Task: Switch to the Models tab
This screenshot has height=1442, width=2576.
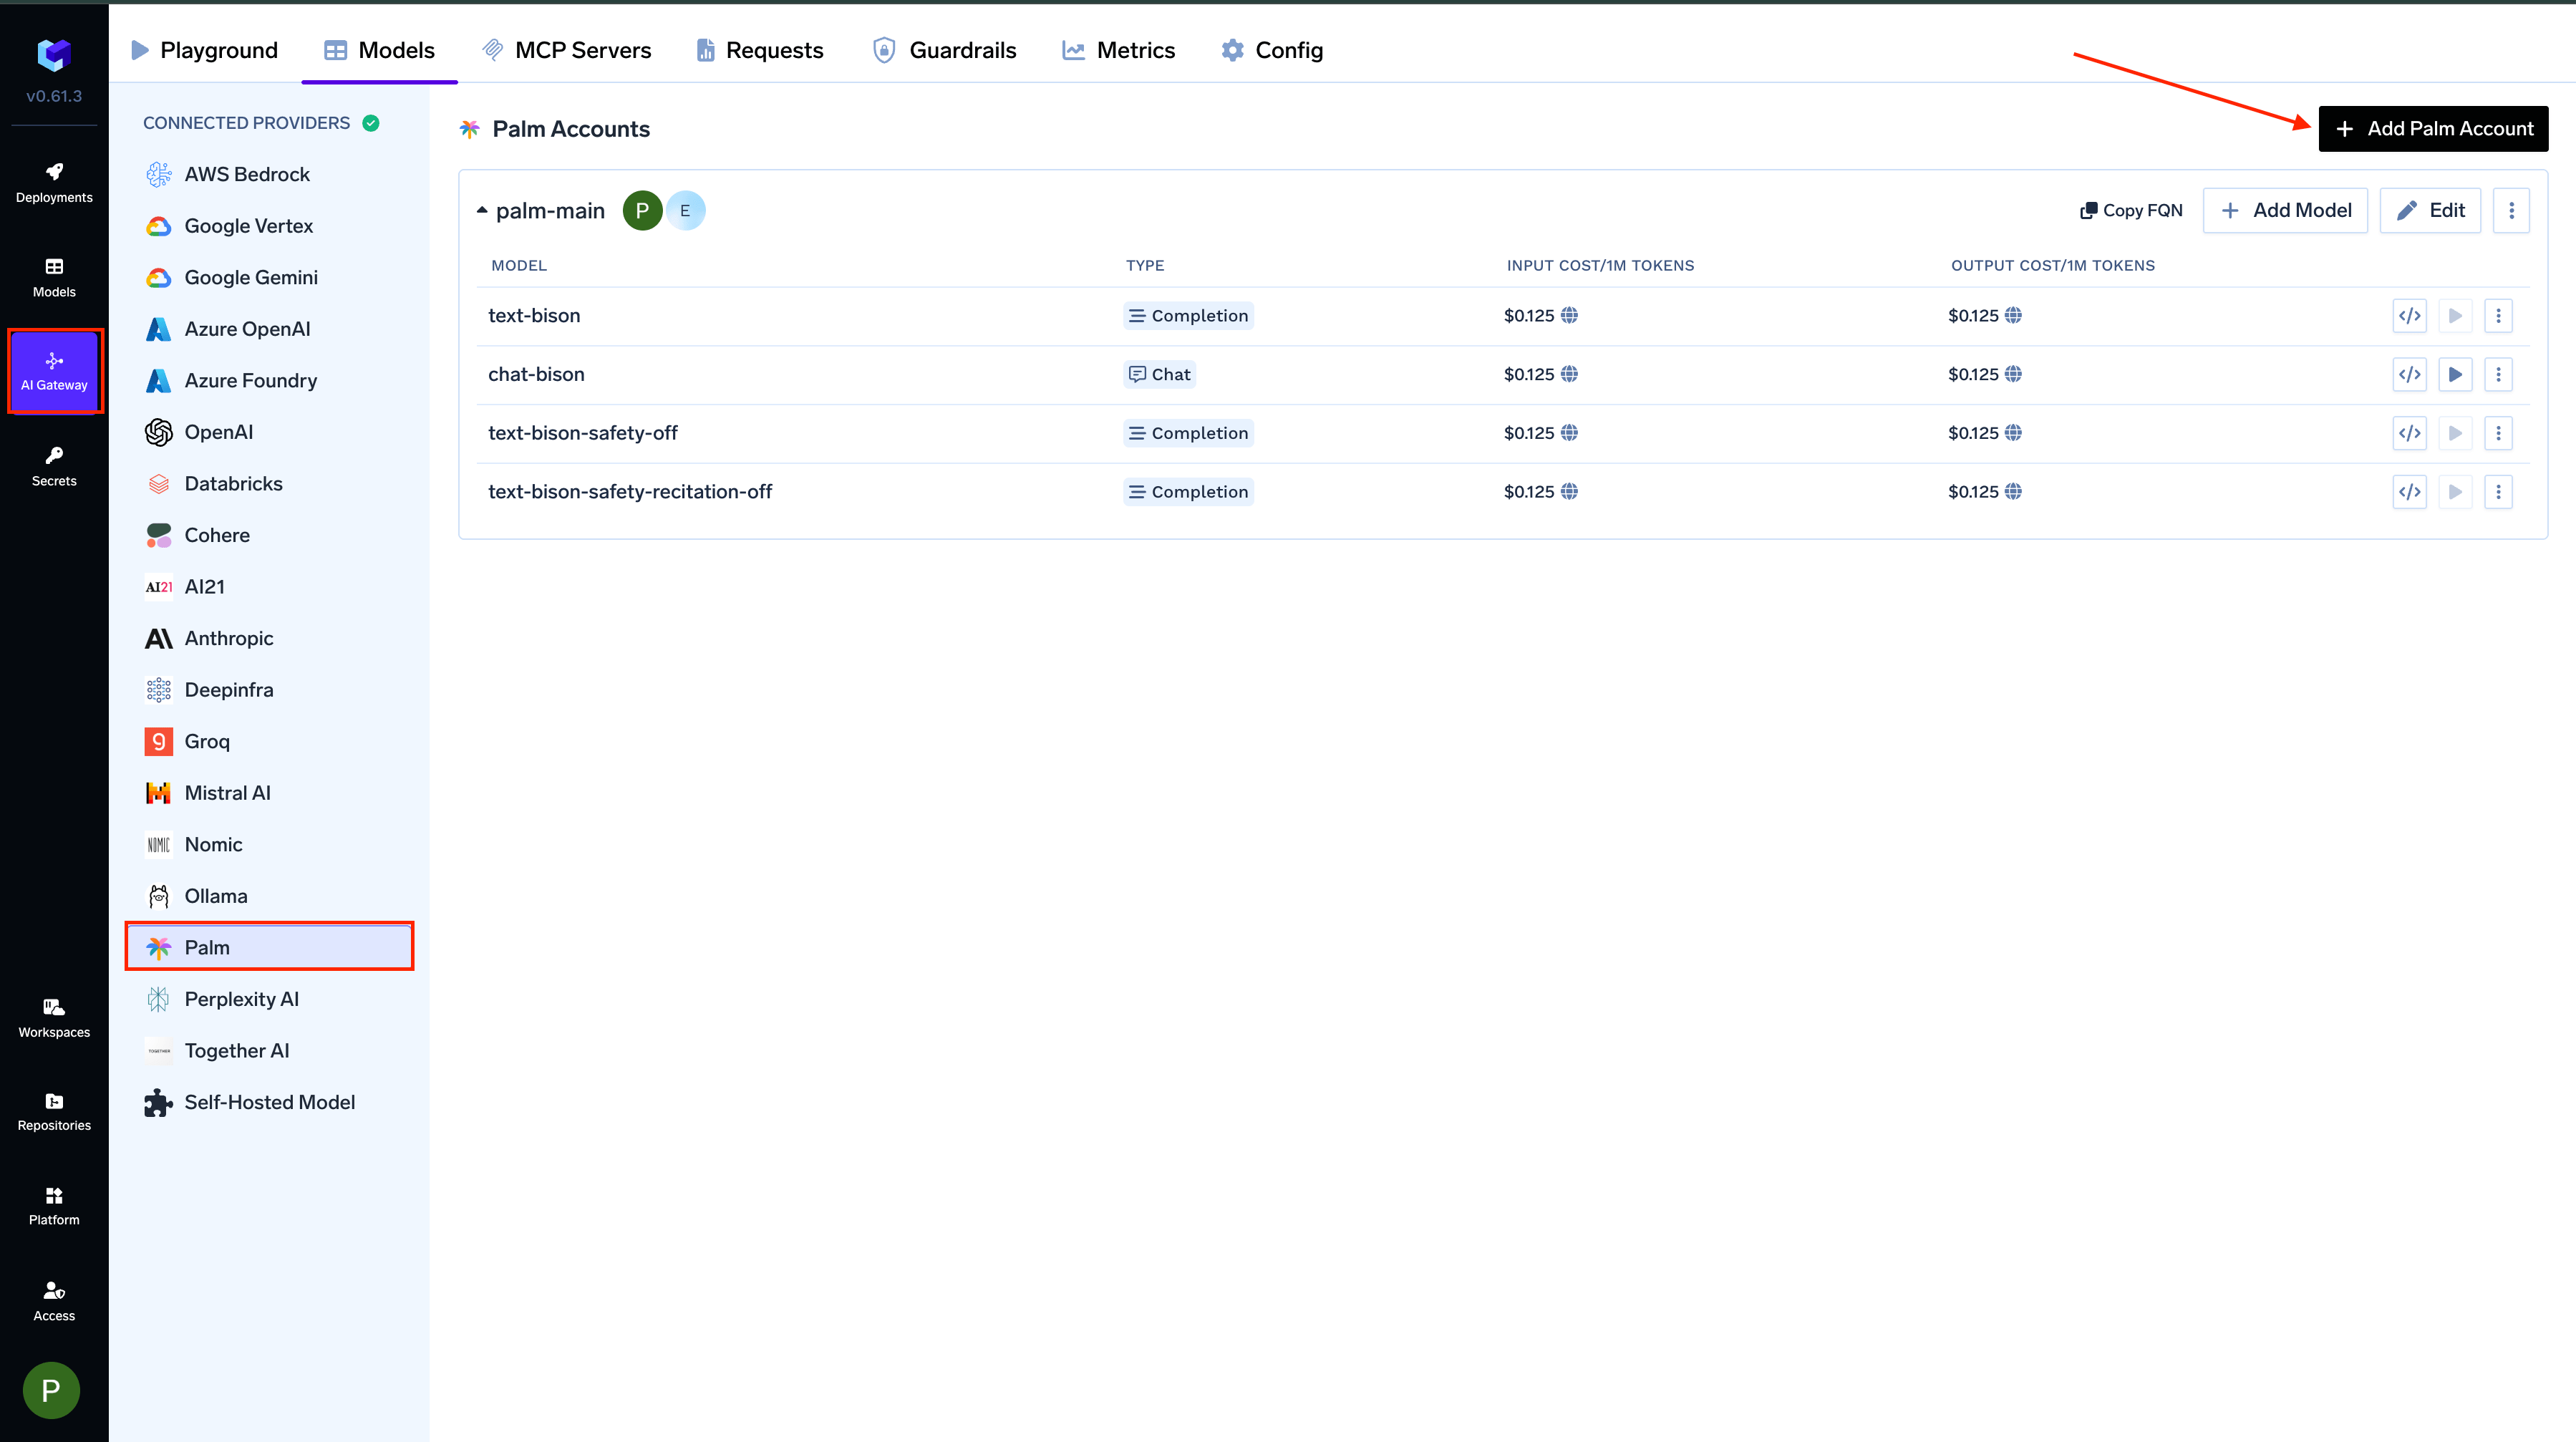Action: click(x=379, y=50)
